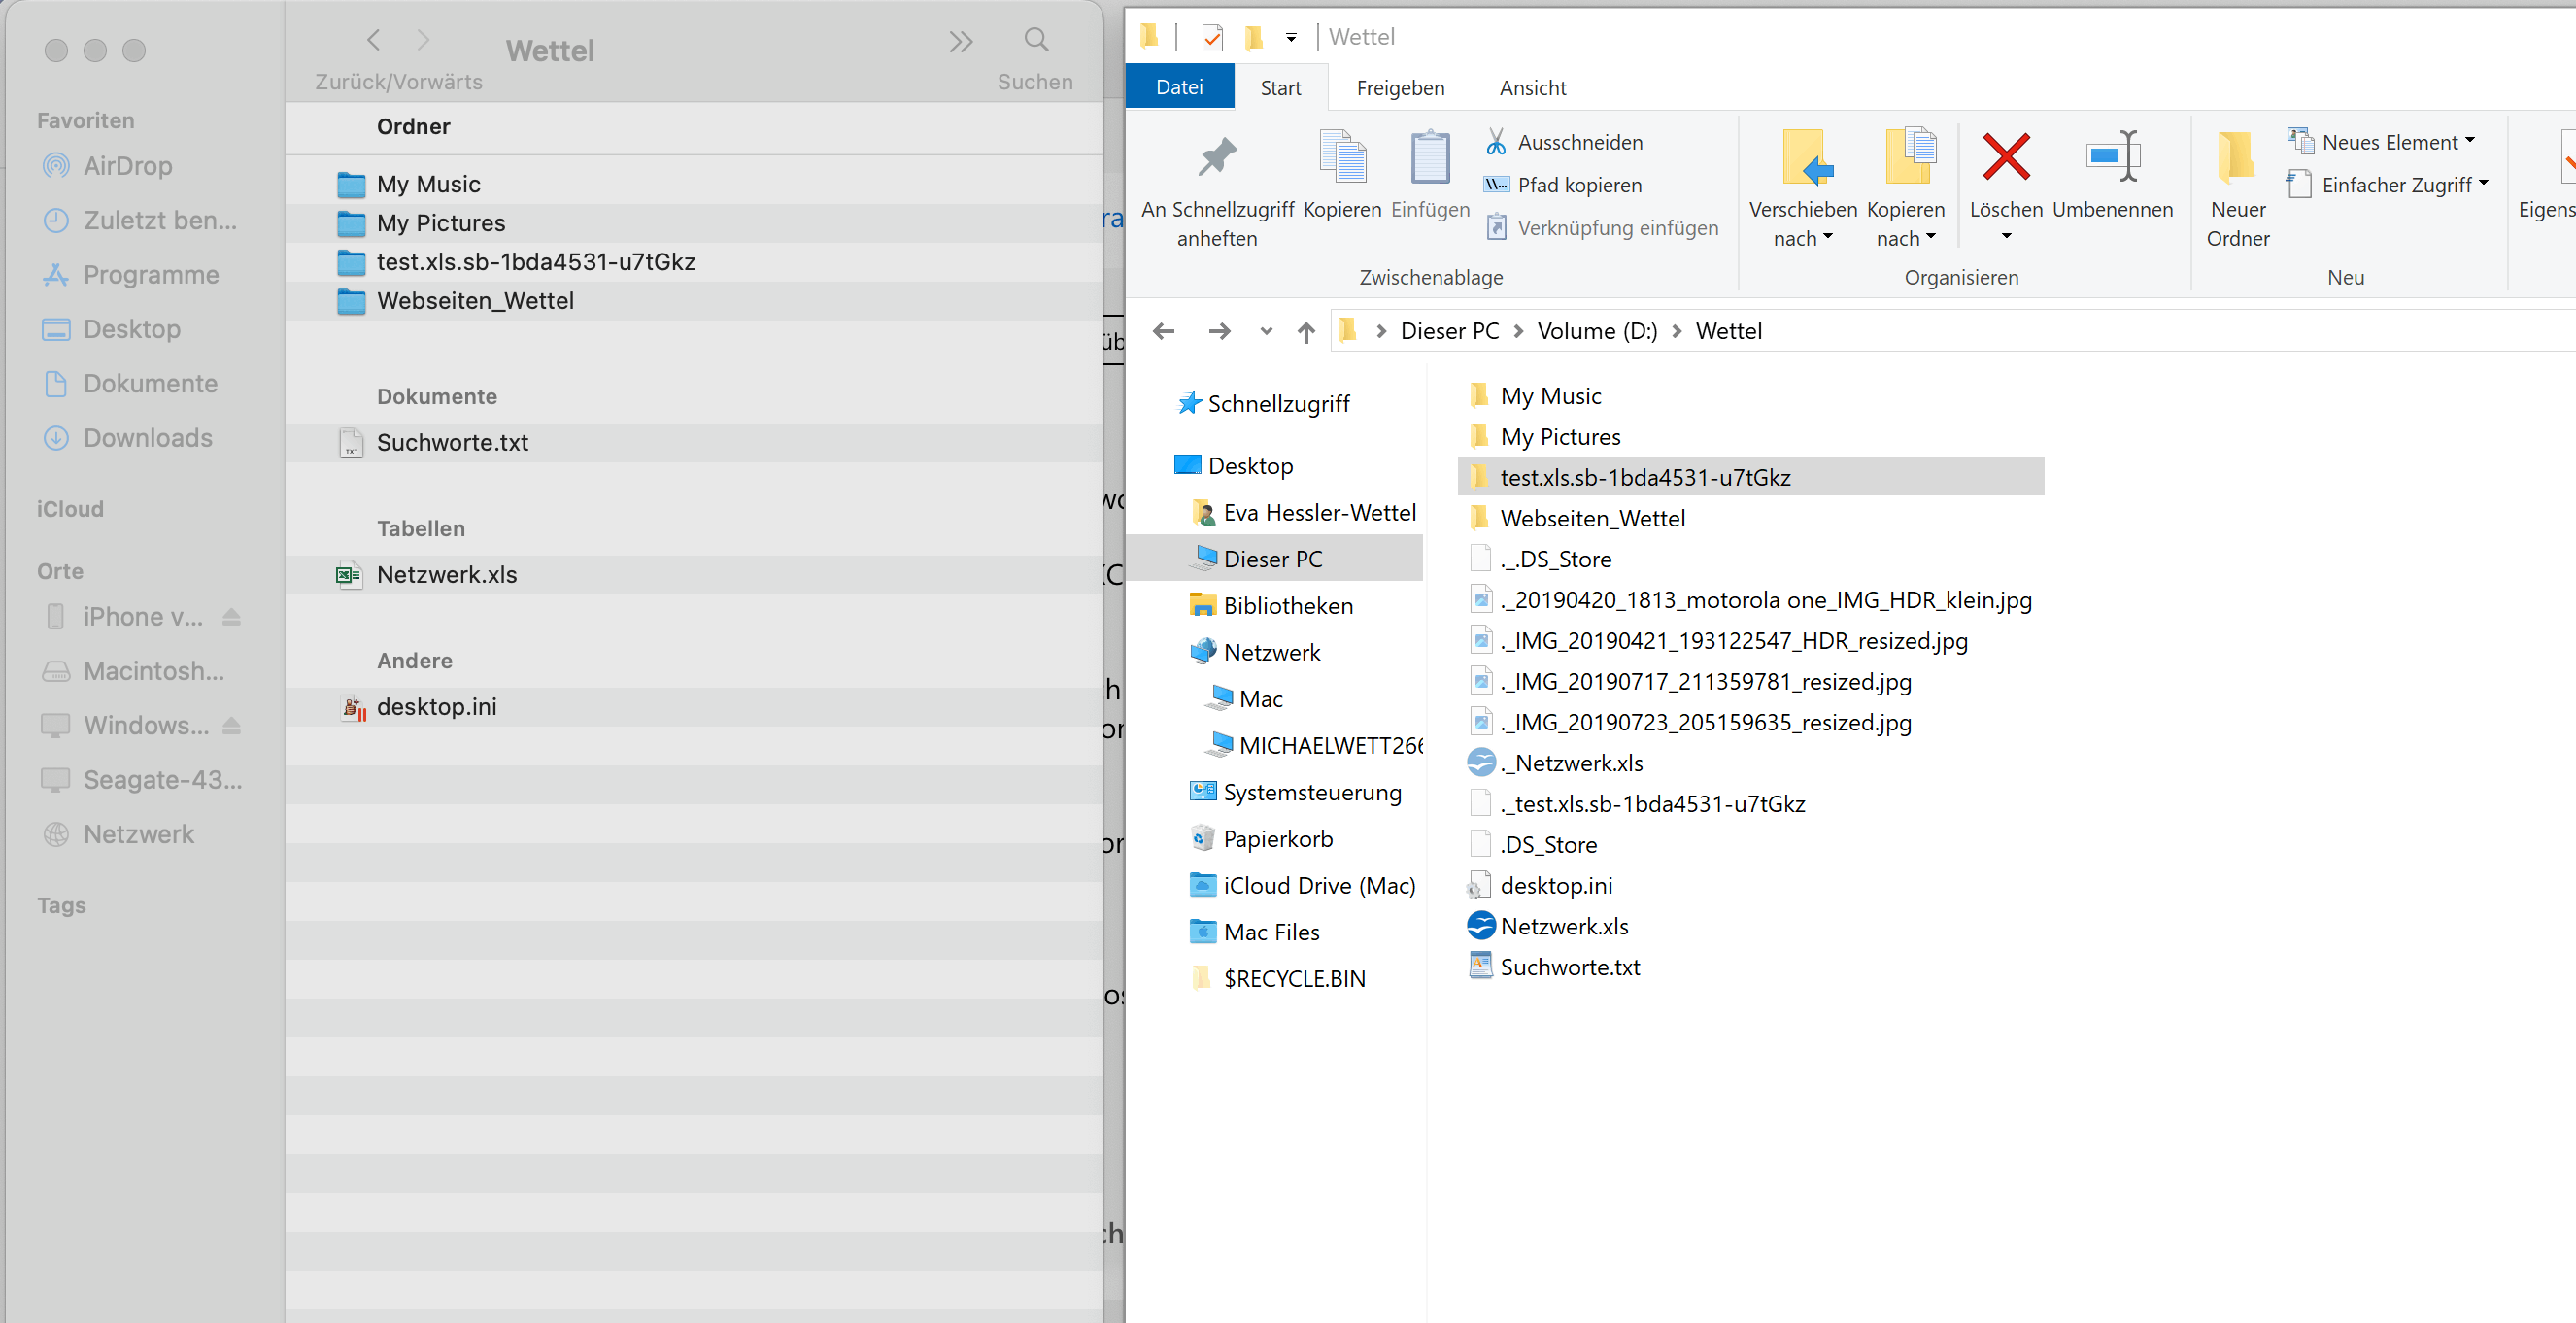Create folder with Neuer Ordner icon
The width and height of the screenshot is (2576, 1323).
[x=2237, y=158]
